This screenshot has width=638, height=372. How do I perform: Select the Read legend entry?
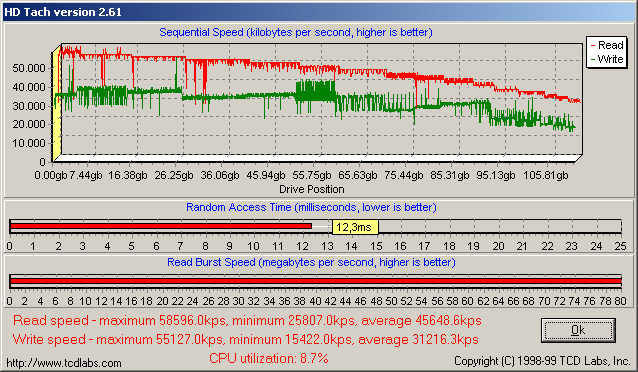(x=606, y=45)
